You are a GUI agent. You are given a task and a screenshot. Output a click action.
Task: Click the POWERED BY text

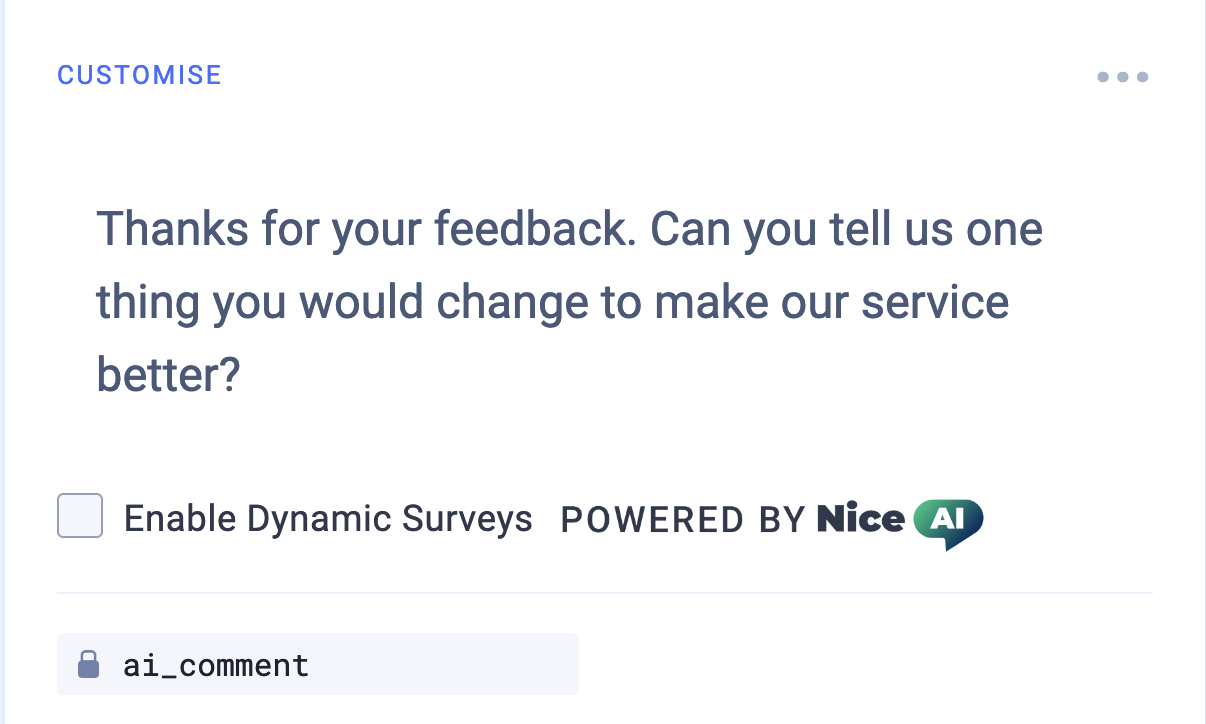(x=683, y=520)
